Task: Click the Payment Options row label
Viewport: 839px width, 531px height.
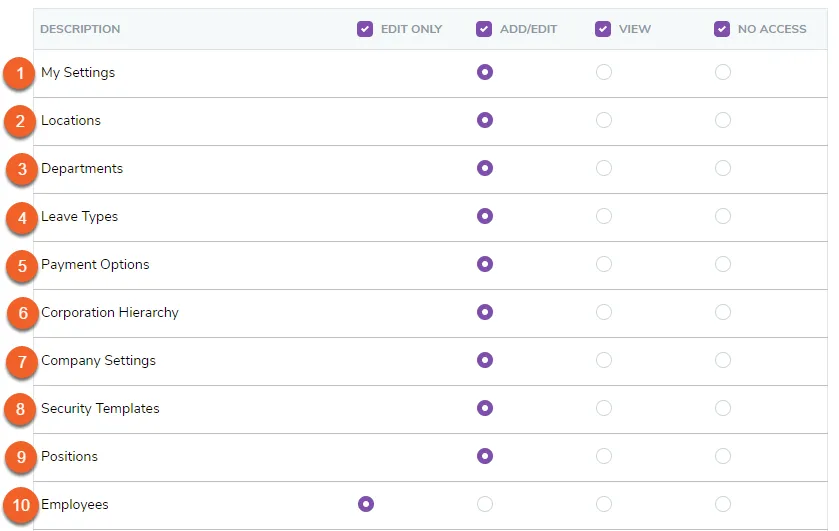Action: pyautogui.click(x=95, y=264)
